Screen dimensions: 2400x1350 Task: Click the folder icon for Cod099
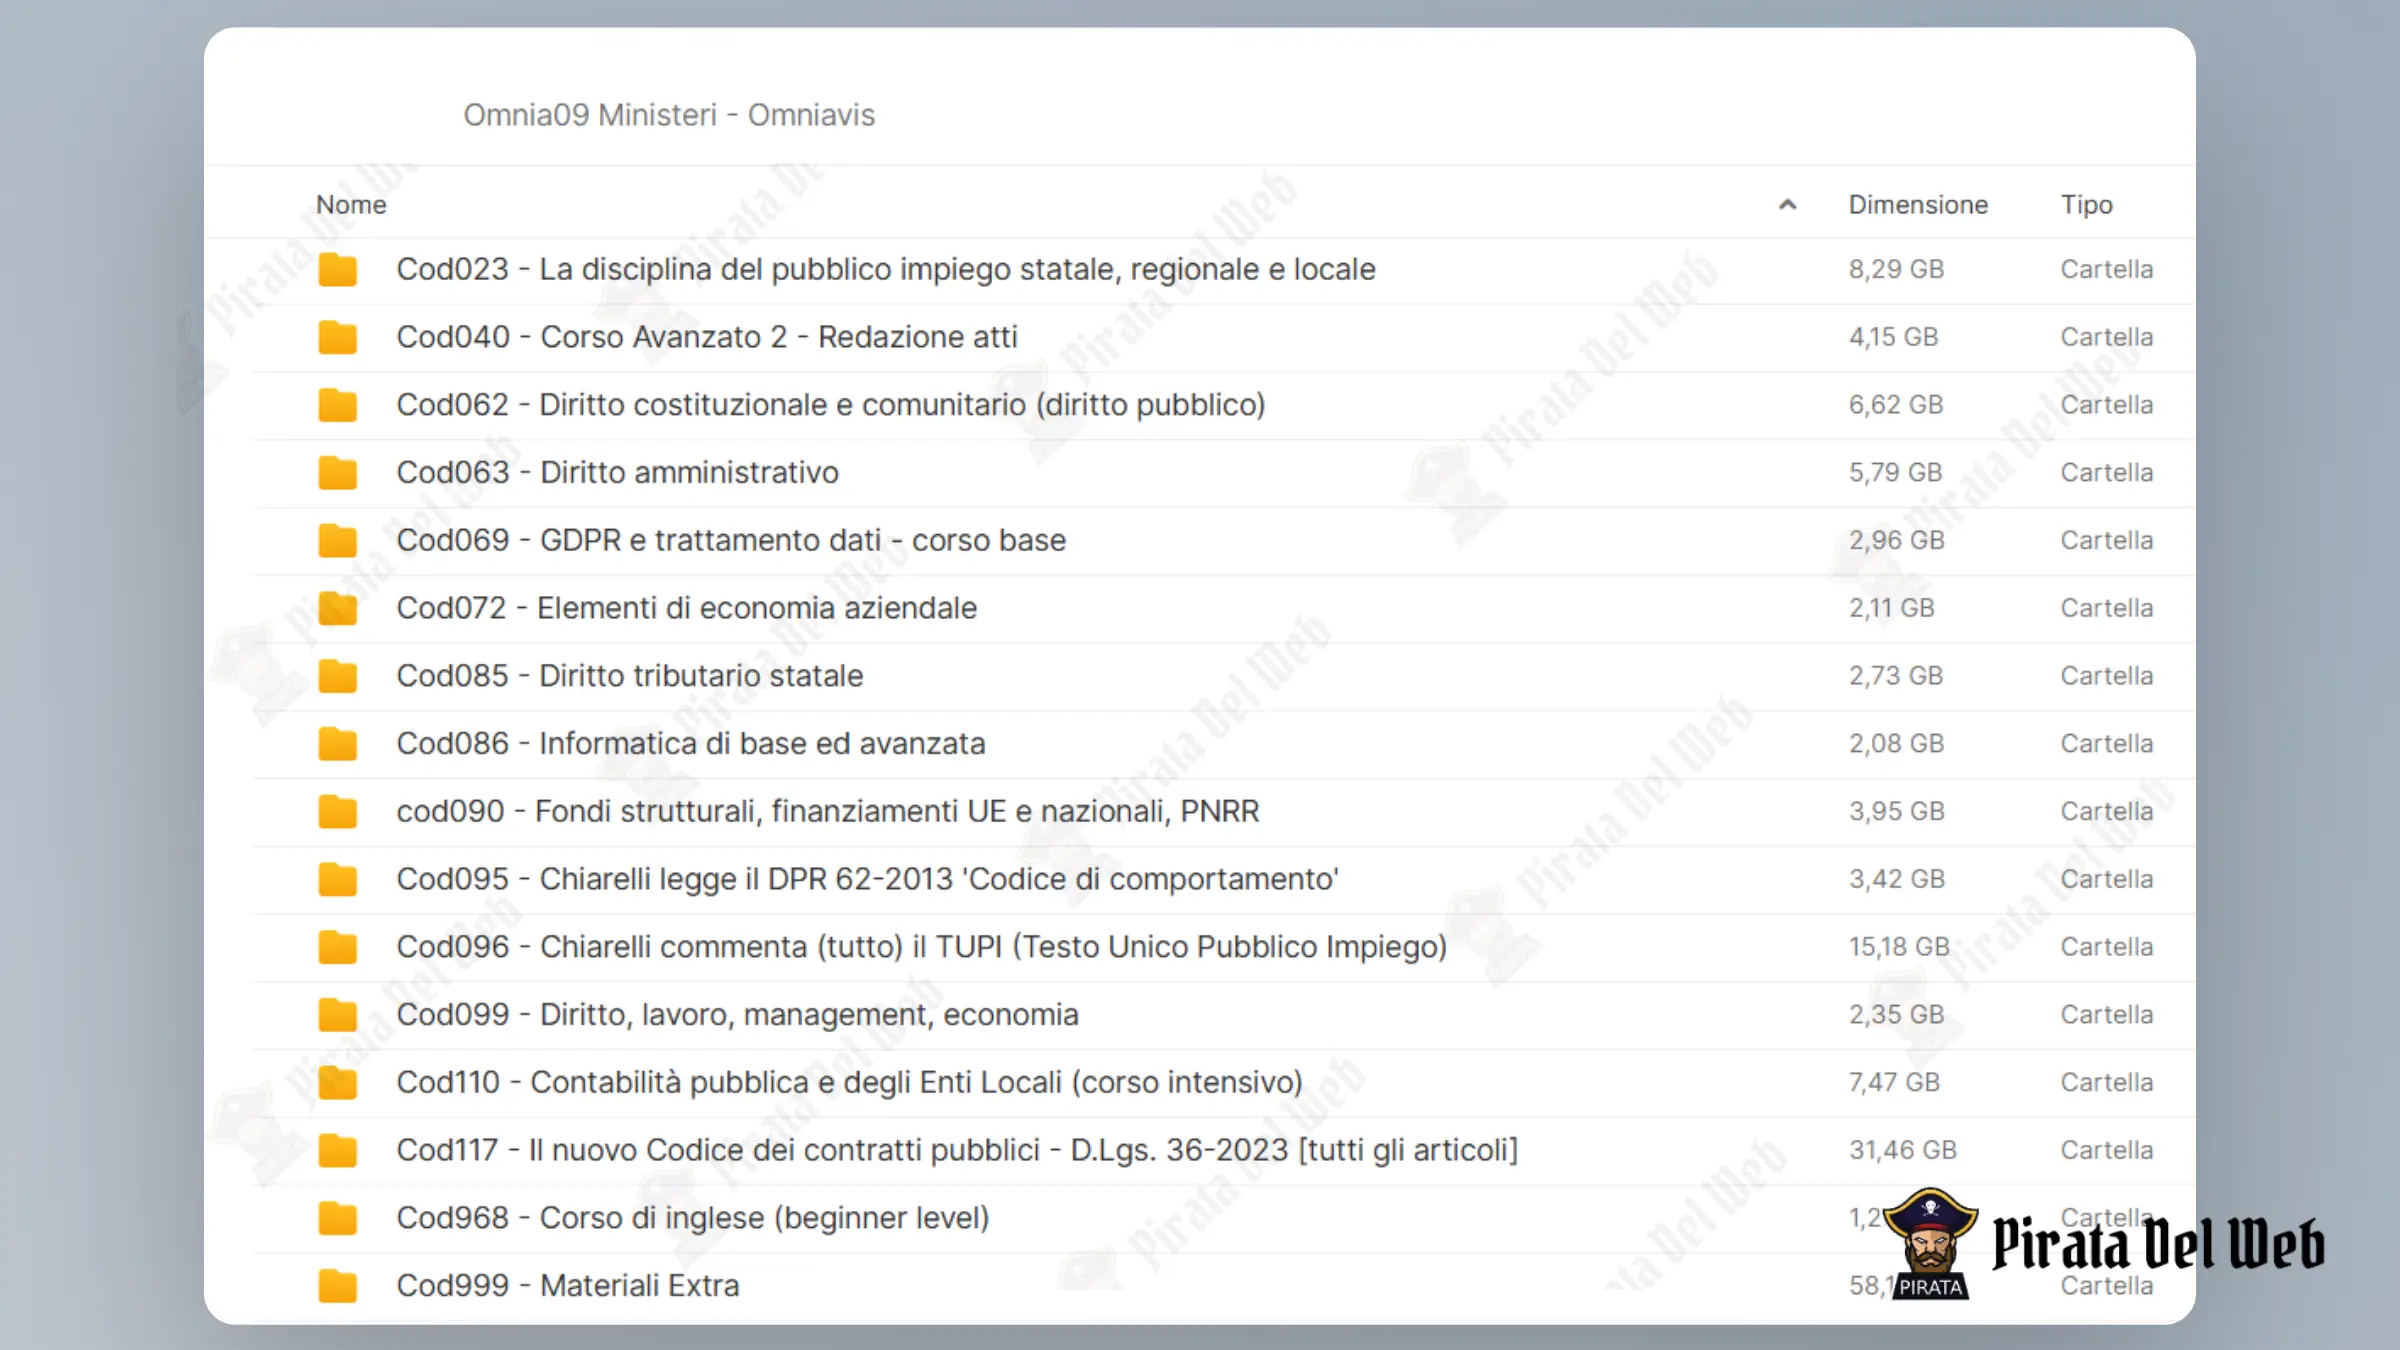[337, 1015]
